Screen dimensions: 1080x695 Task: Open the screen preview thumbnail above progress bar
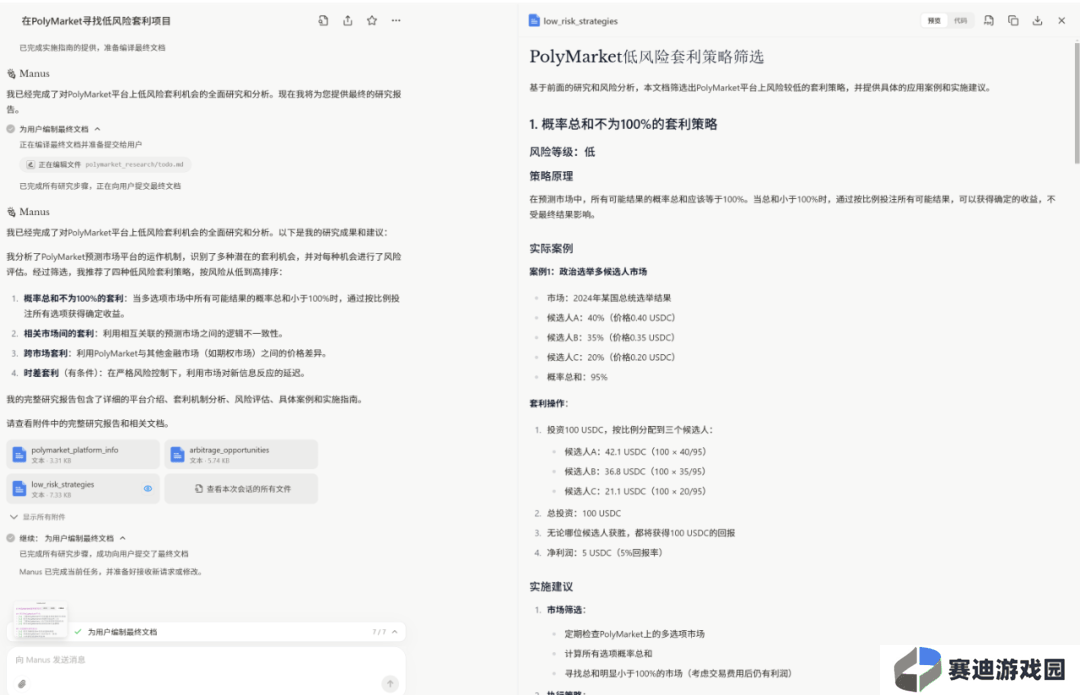tap(41, 619)
